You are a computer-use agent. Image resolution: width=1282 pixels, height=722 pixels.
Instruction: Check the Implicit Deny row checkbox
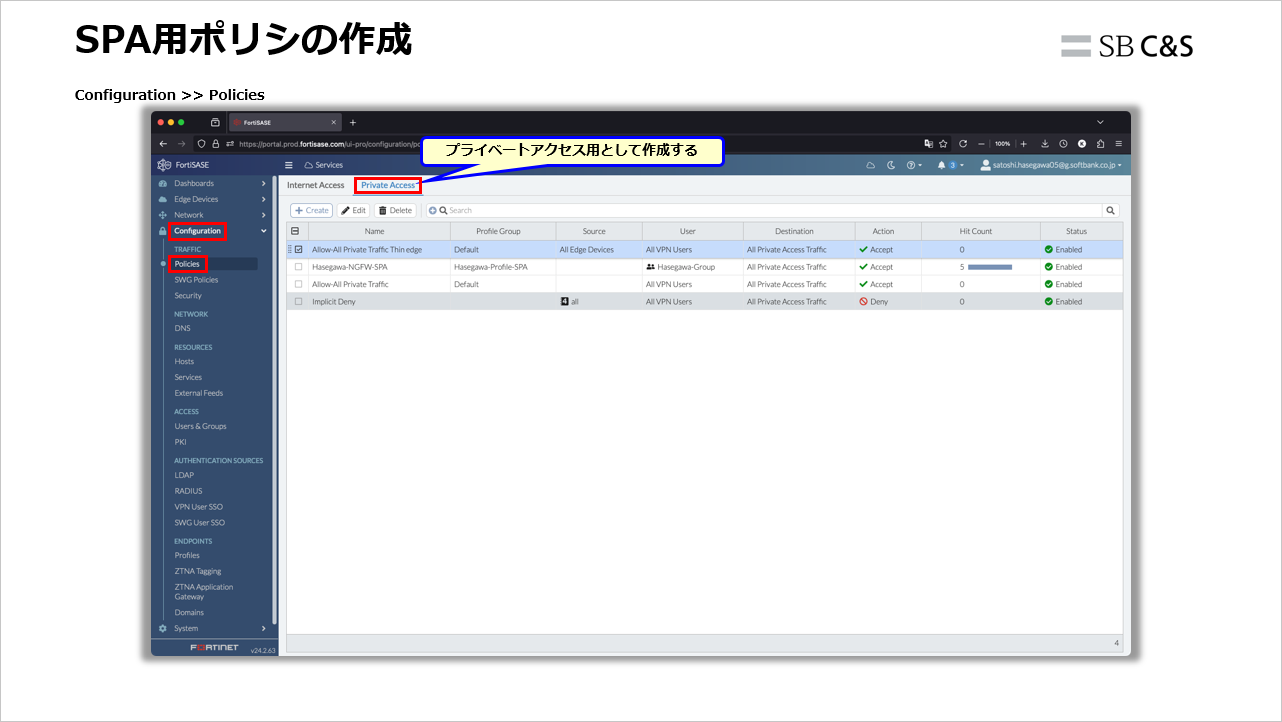298,301
